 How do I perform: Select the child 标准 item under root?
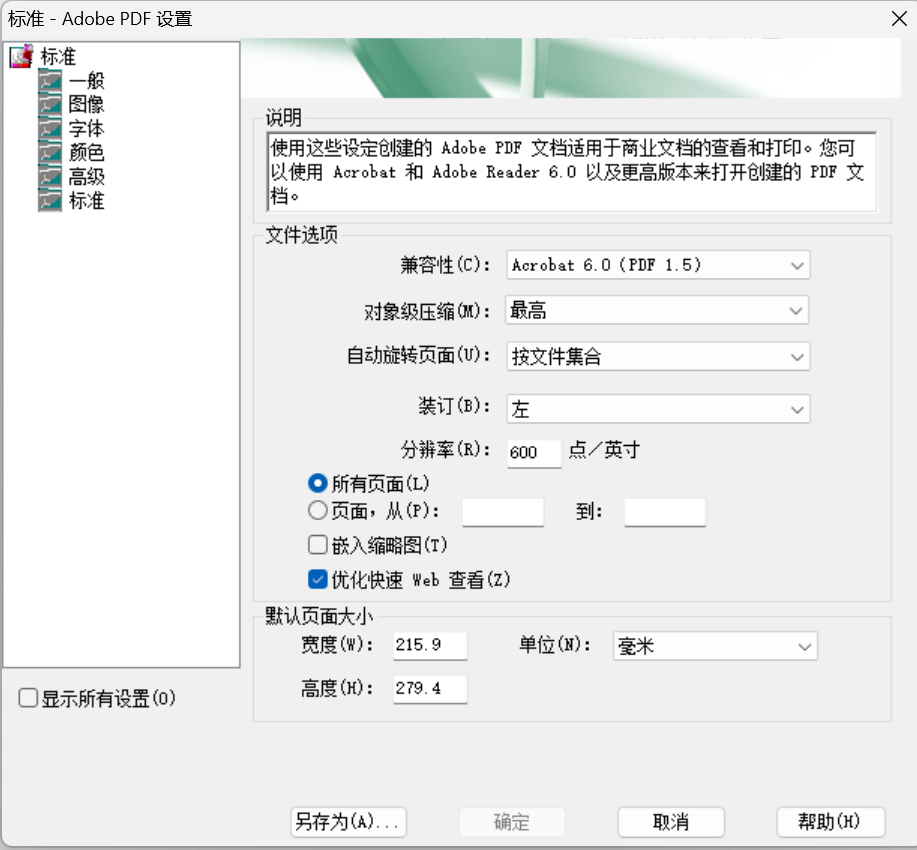(87, 200)
